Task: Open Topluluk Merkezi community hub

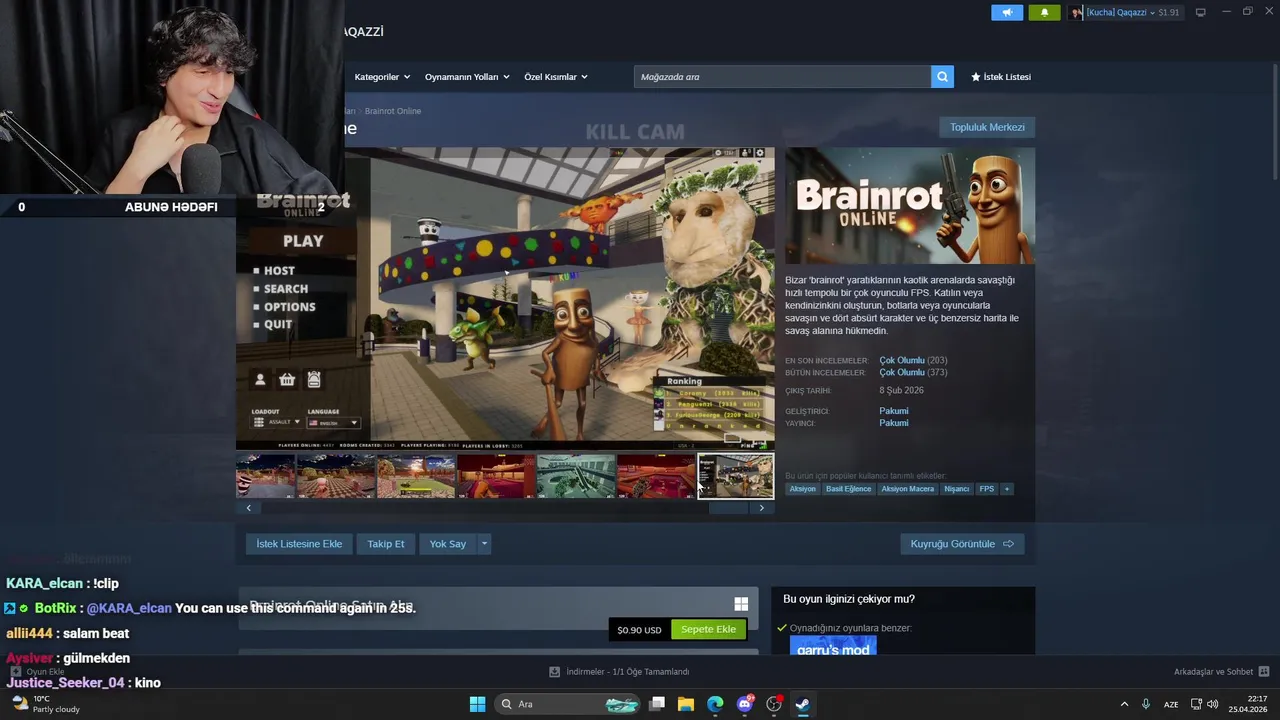Action: [987, 127]
